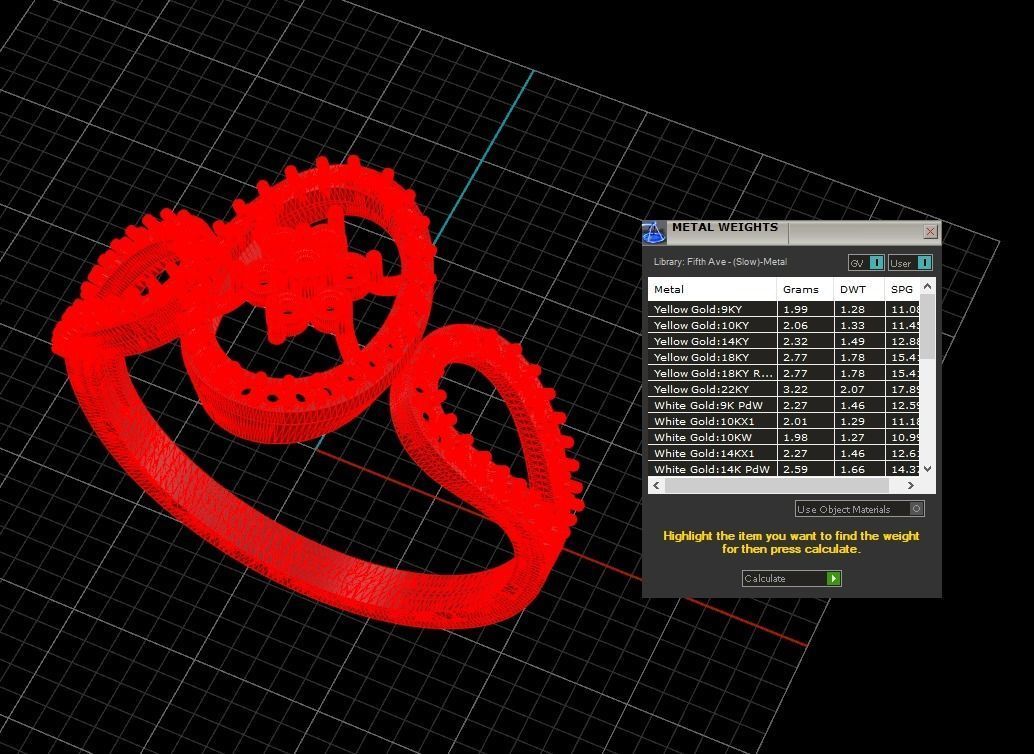Select the Yellow Gold:22KY row
Image resolution: width=1034 pixels, height=754 pixels.
pos(783,389)
